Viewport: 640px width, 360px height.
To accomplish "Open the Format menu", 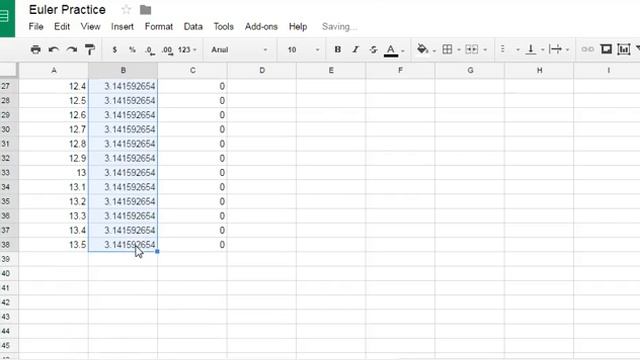I will pos(159,27).
